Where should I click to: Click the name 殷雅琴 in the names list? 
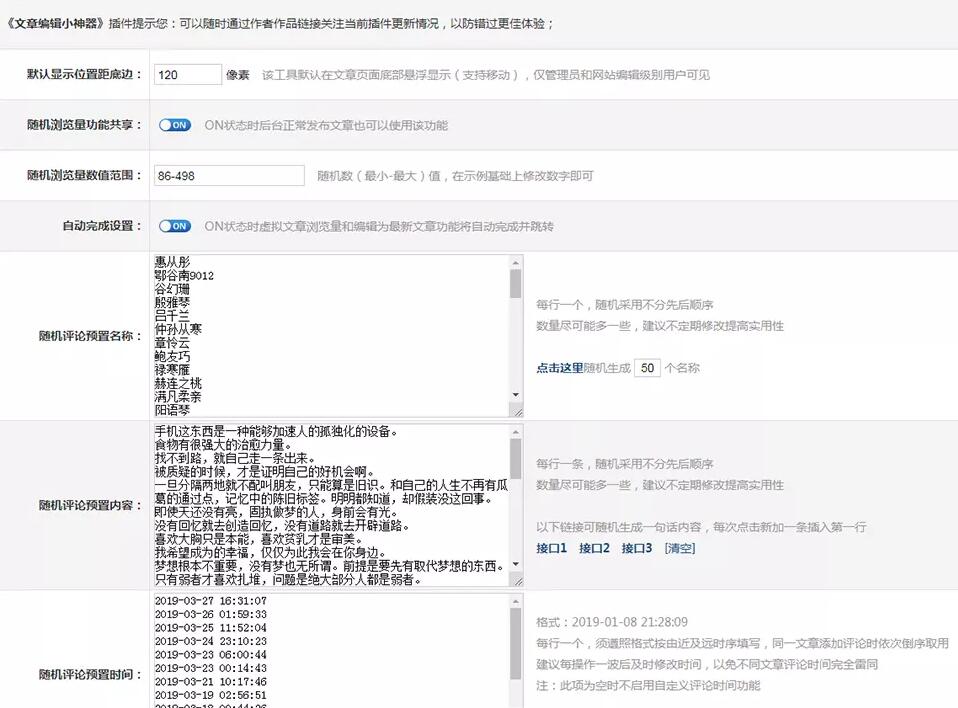(x=172, y=302)
